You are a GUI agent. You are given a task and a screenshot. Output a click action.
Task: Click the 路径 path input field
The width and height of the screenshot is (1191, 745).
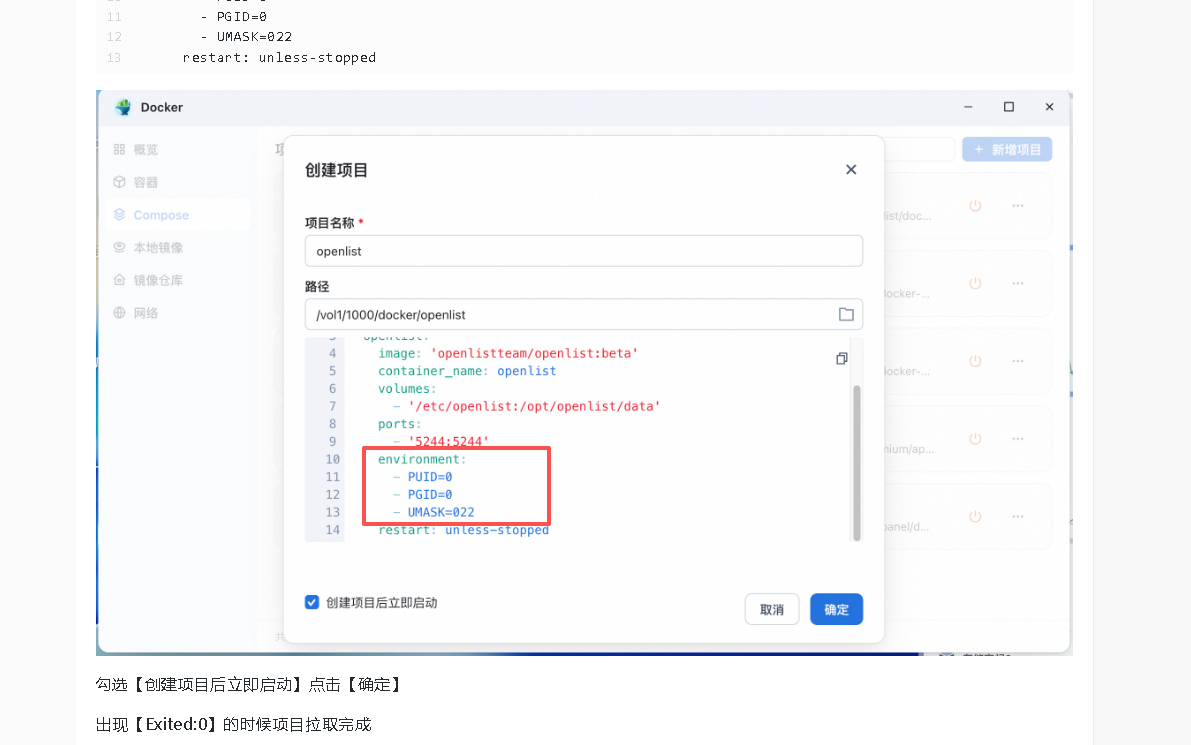[583, 314]
